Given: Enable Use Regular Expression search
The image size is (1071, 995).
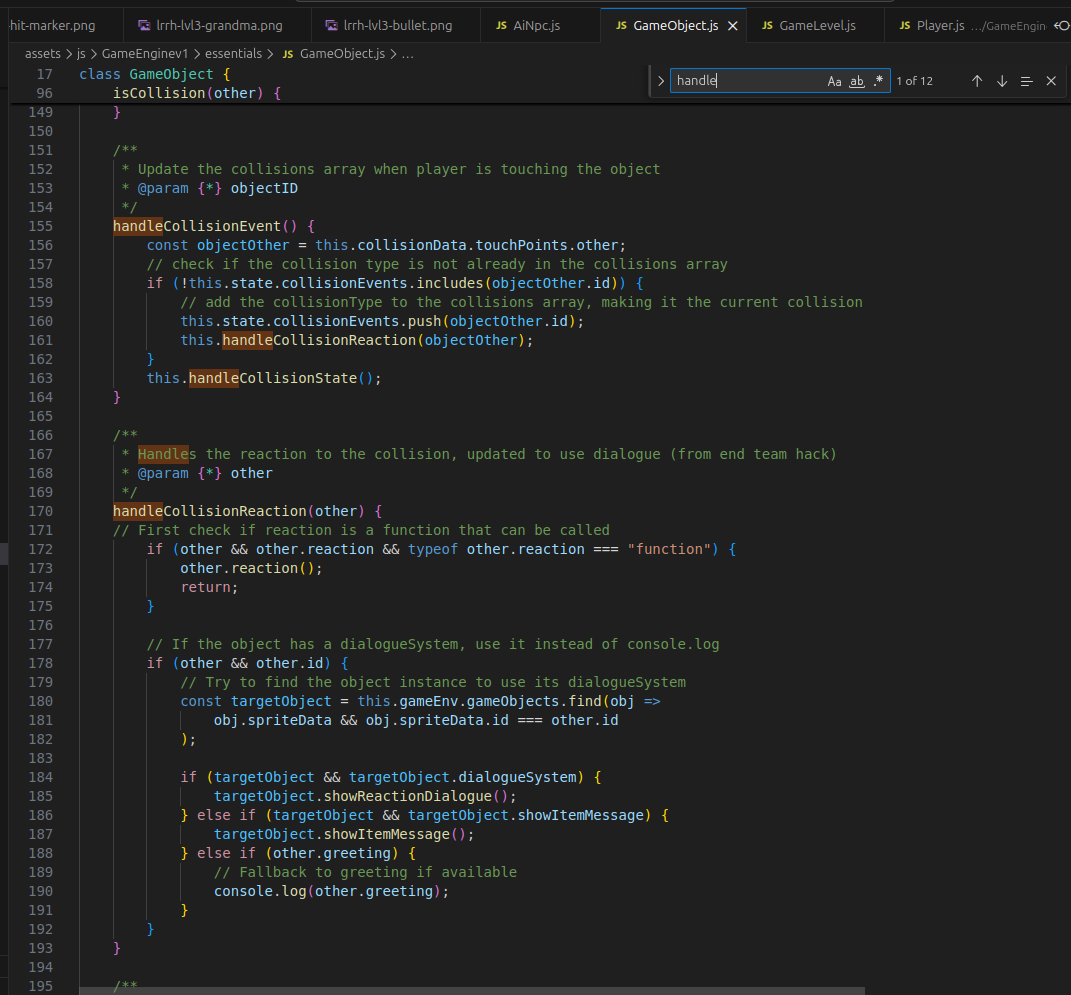Looking at the screenshot, I should (x=878, y=81).
